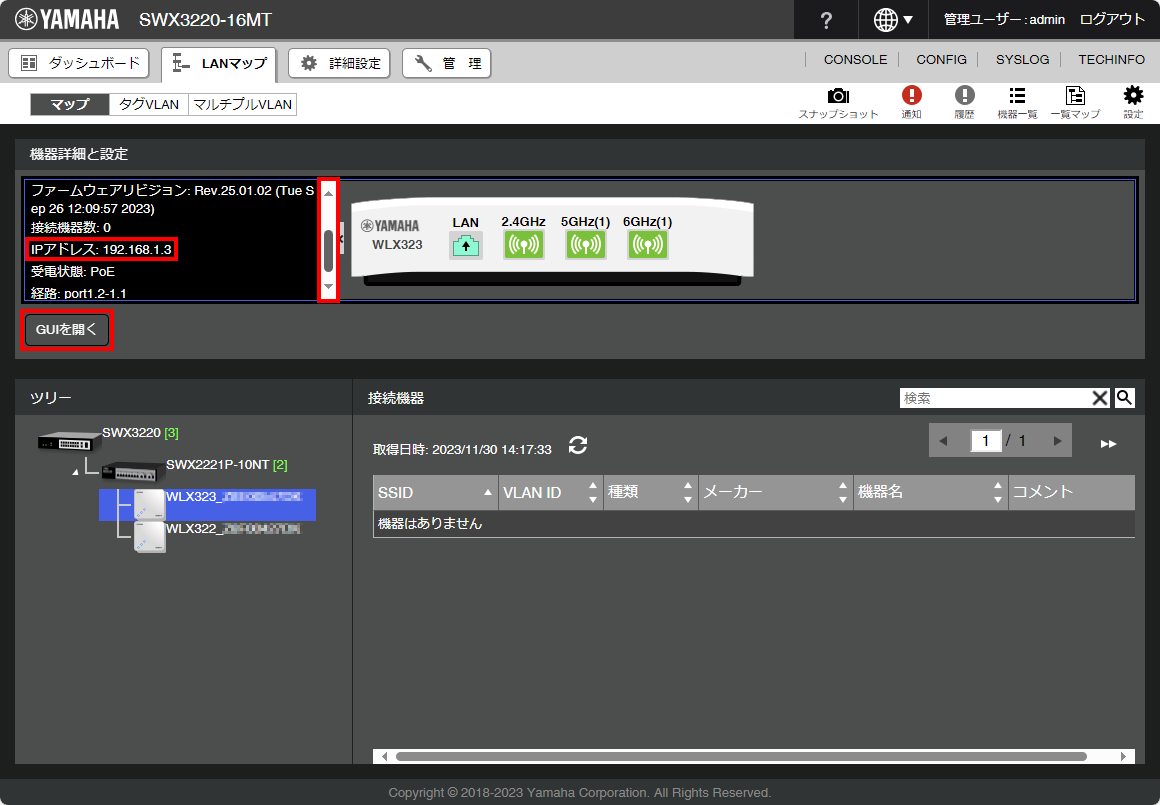Open the list map icon

1075,96
